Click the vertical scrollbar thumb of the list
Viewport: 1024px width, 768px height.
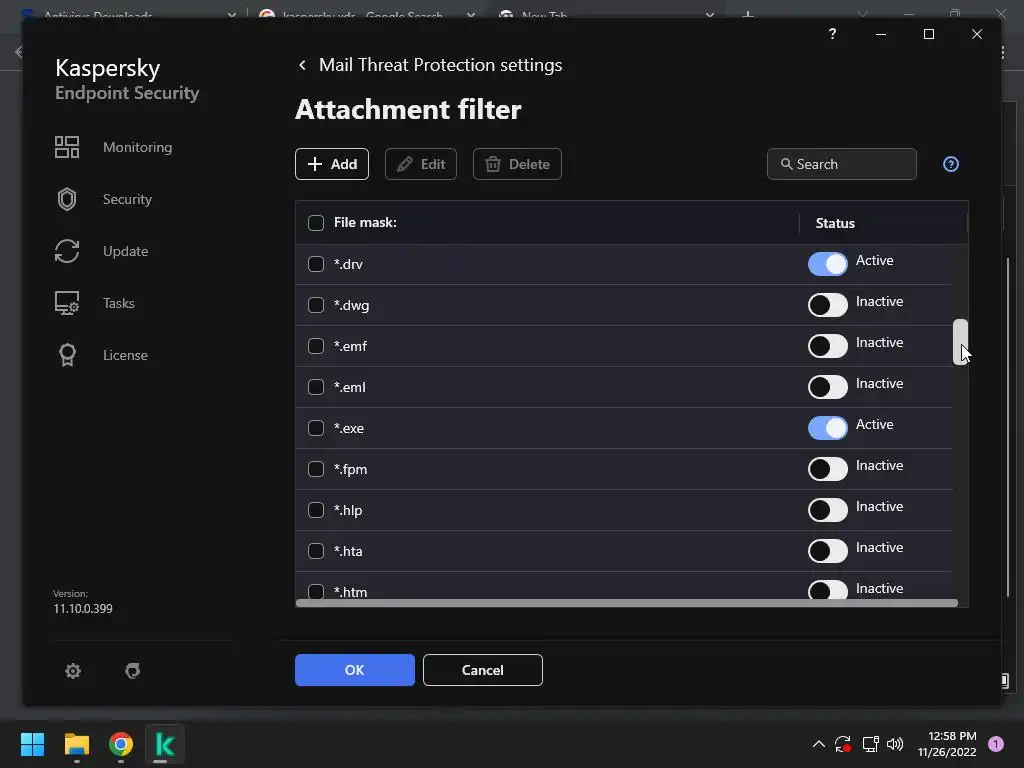960,342
